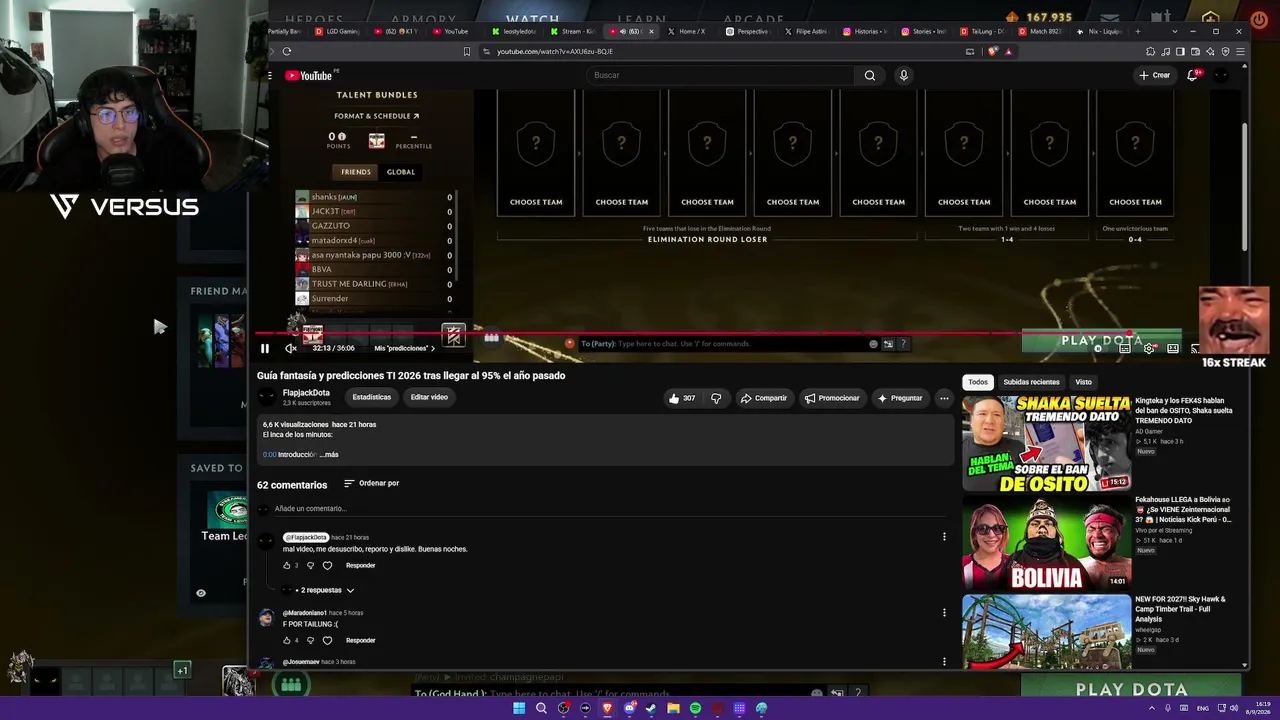Image resolution: width=1280 pixels, height=720 pixels.
Task: Pause the YouTube video
Action: pyautogui.click(x=265, y=348)
